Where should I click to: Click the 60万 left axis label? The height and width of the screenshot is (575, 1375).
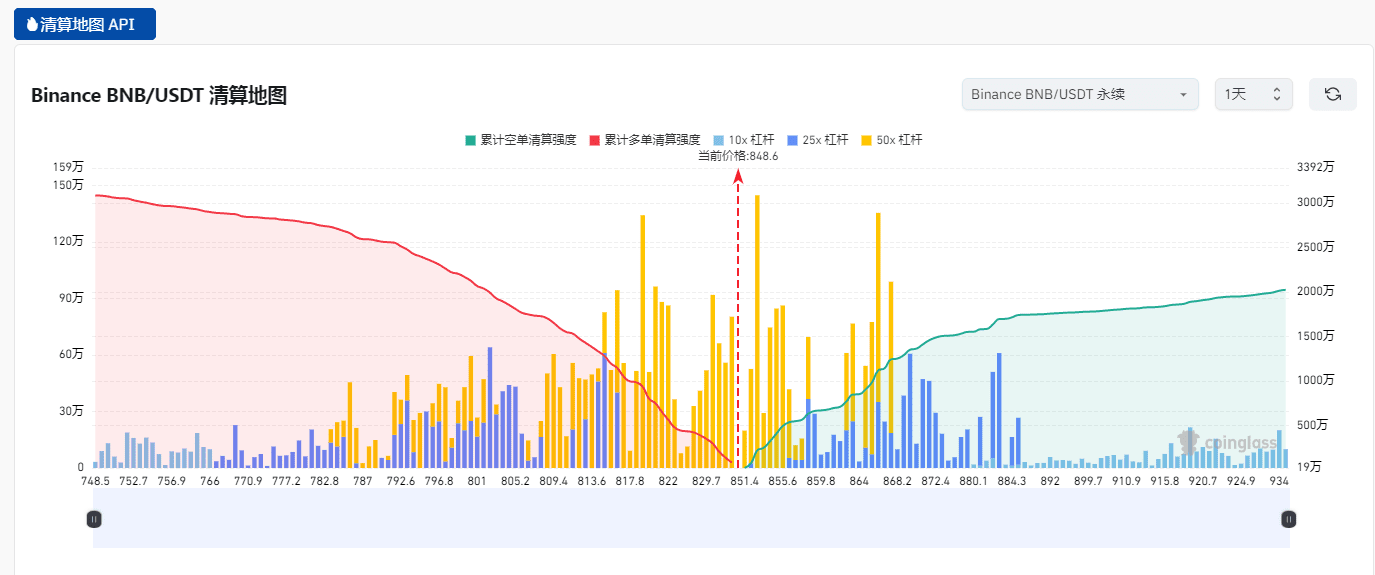tap(72, 354)
